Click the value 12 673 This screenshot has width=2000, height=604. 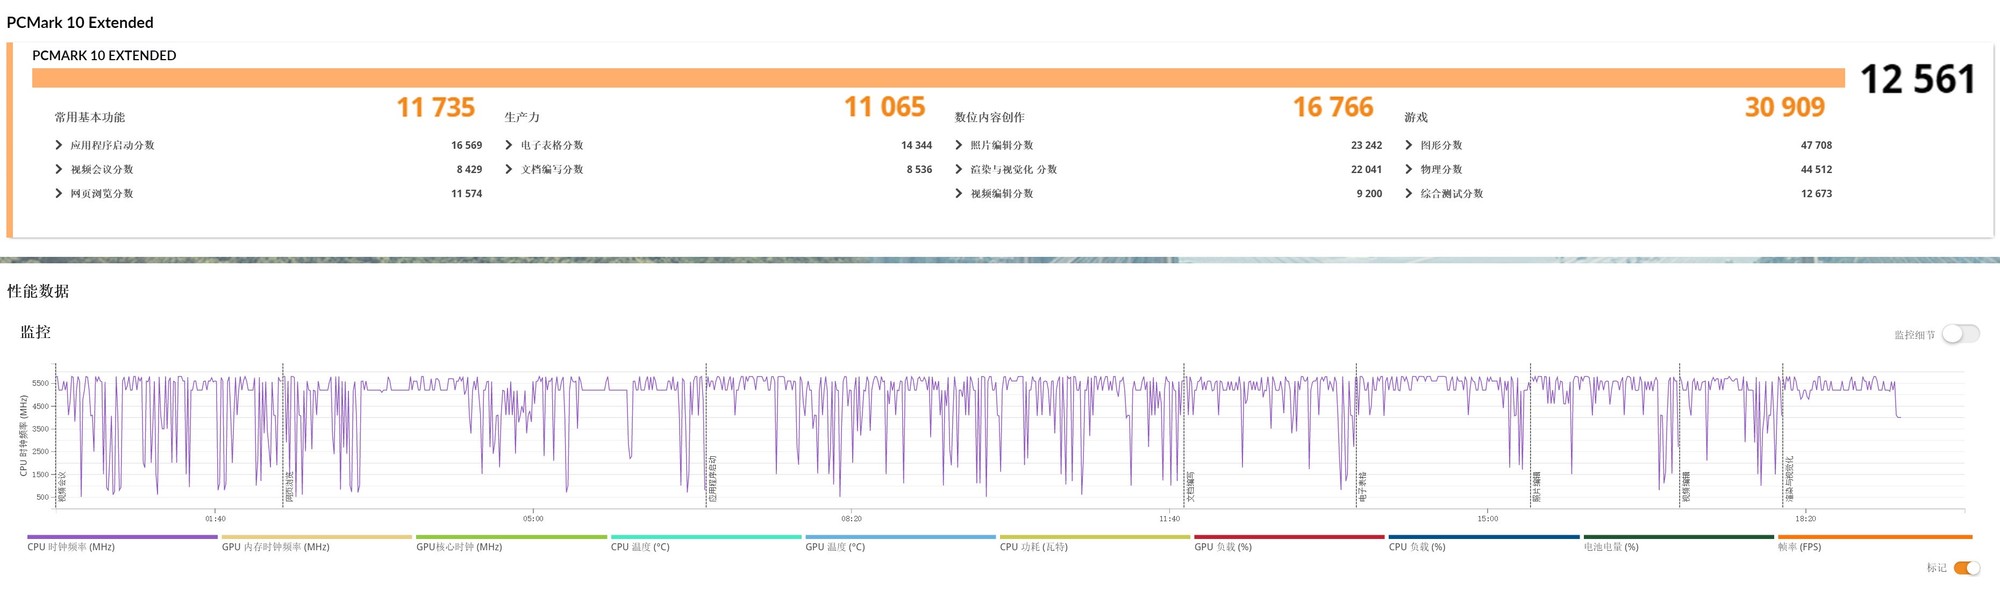click(1816, 193)
